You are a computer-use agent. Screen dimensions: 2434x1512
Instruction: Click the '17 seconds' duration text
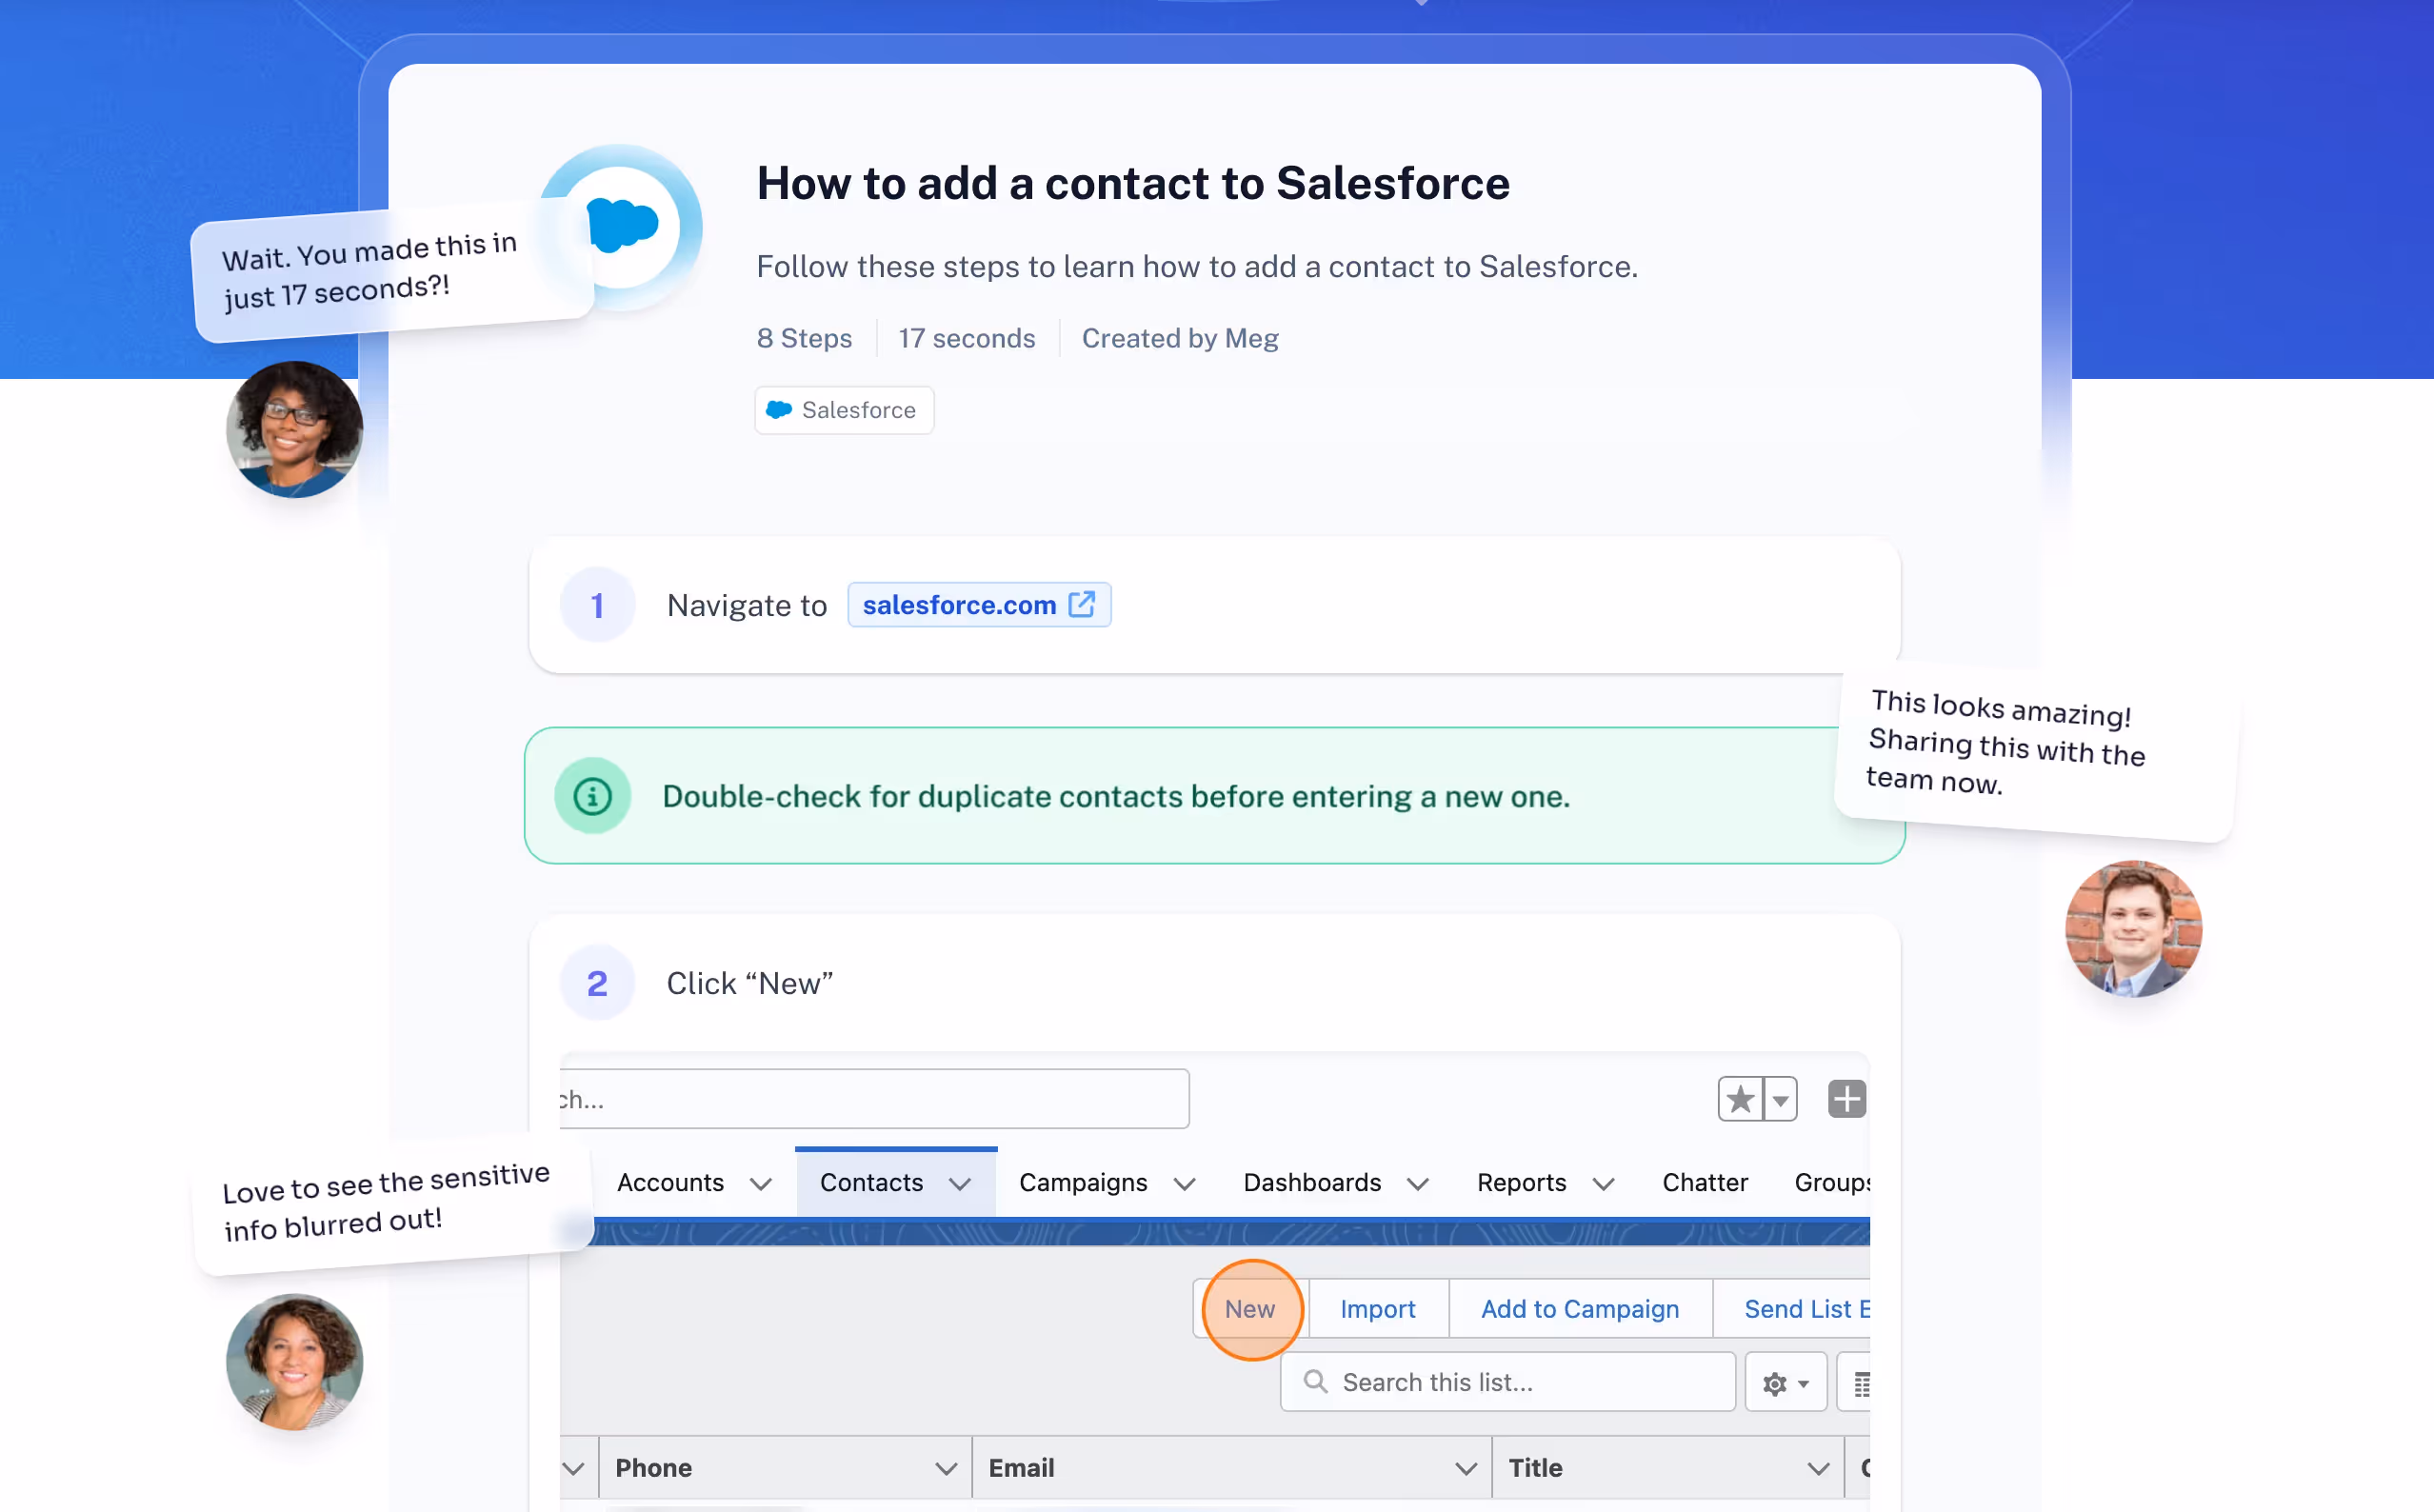(967, 338)
